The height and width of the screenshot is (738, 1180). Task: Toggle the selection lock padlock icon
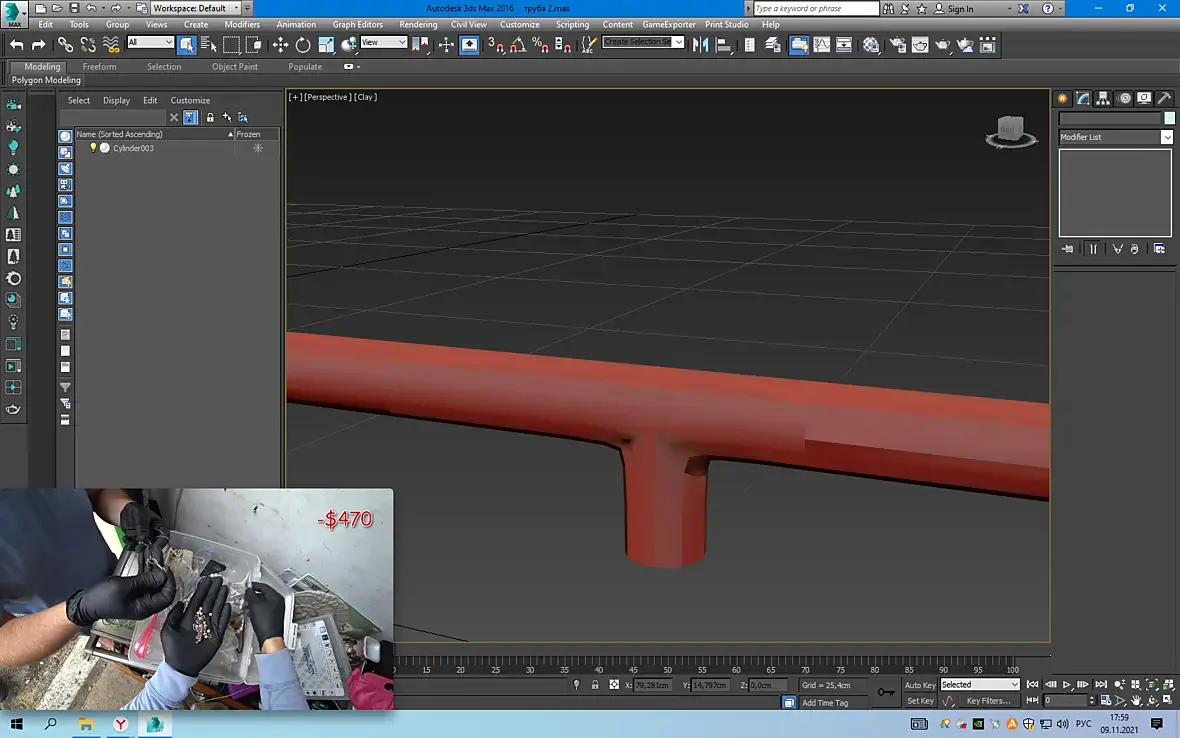click(595, 685)
